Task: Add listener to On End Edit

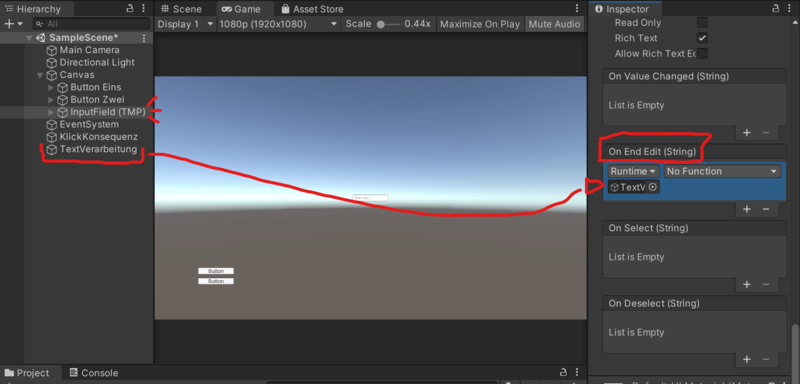Action: pos(747,209)
